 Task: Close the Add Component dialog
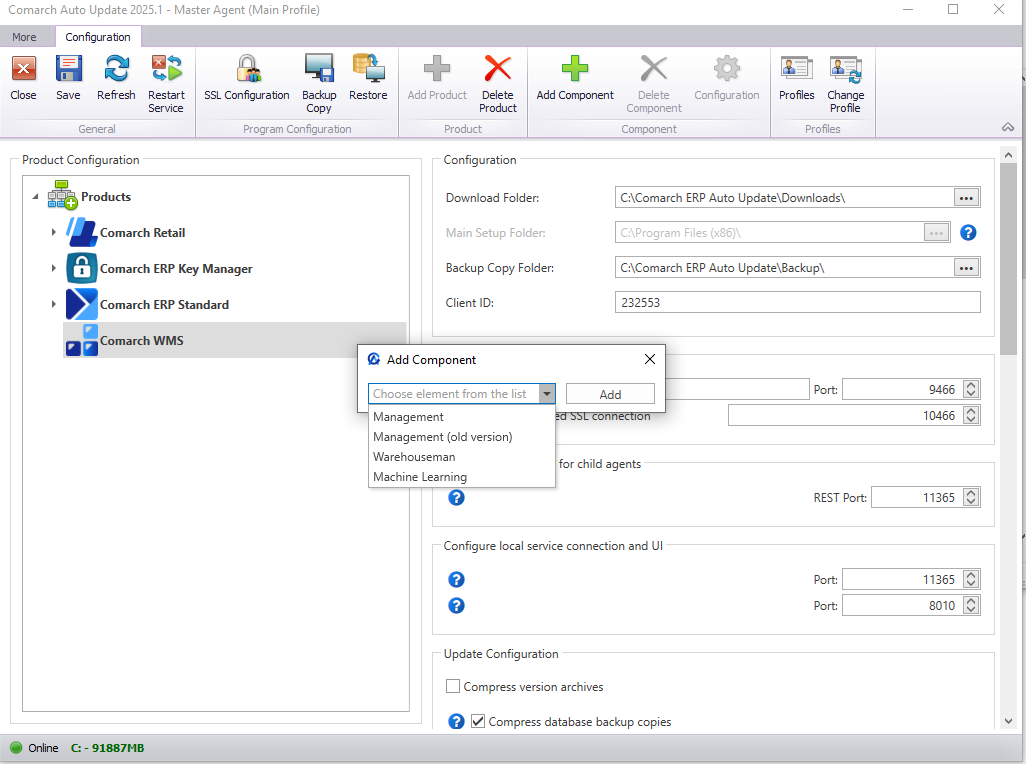(x=650, y=359)
